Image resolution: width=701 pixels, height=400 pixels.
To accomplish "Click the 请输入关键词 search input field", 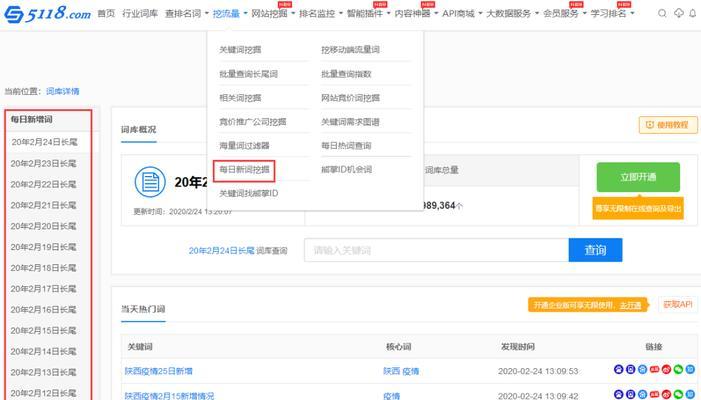I will click(x=436, y=250).
